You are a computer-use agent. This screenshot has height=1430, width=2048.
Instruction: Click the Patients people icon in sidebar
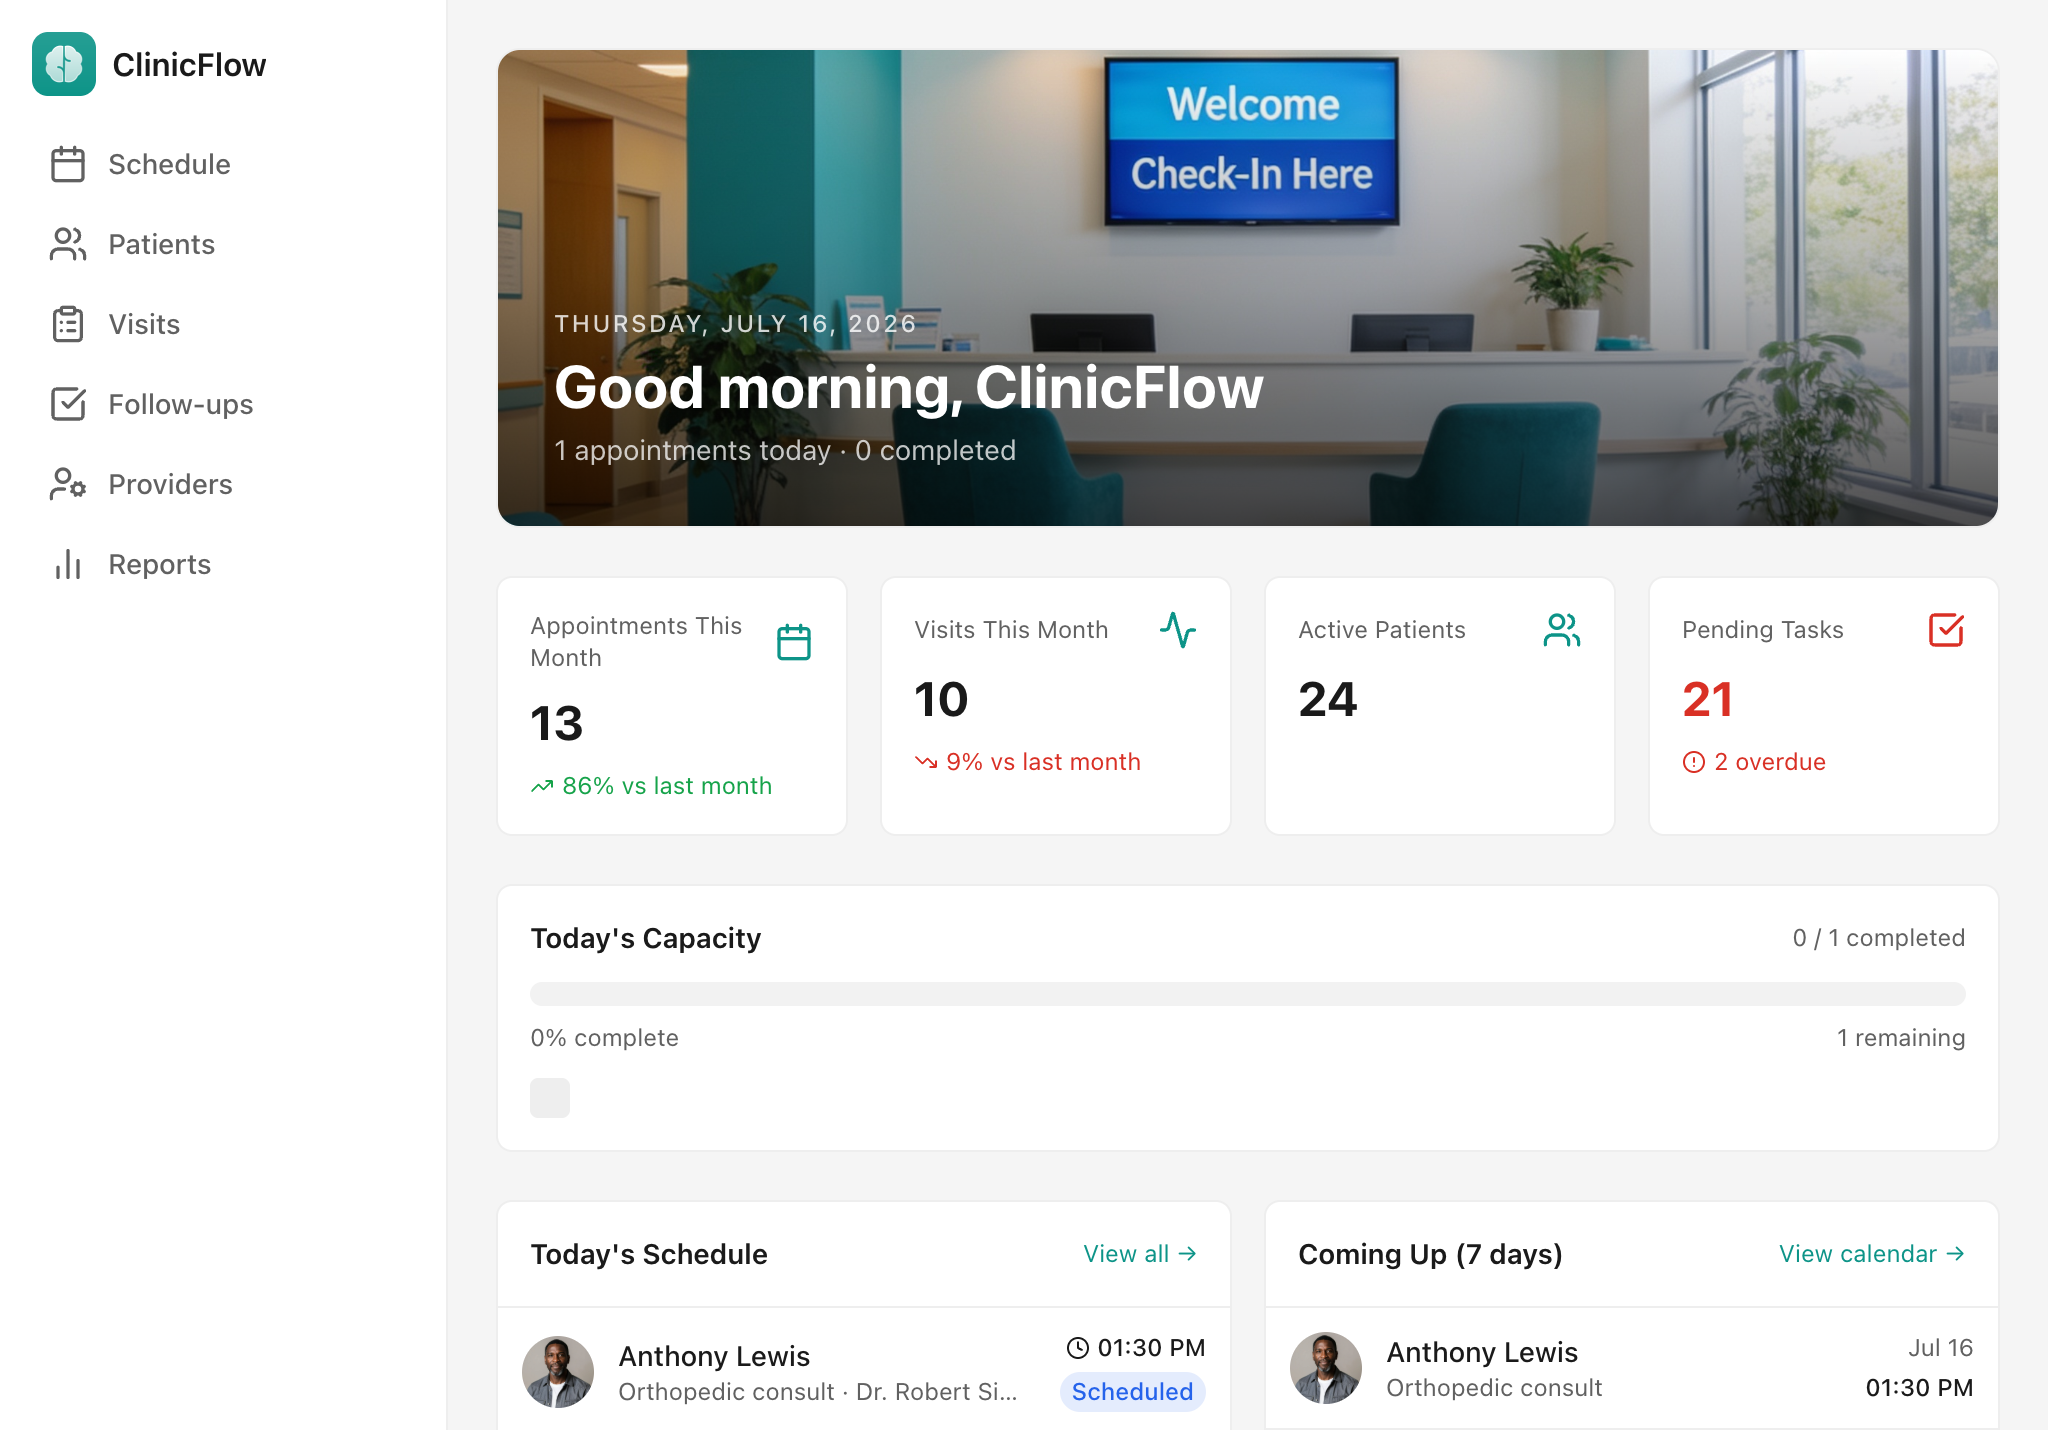point(68,244)
